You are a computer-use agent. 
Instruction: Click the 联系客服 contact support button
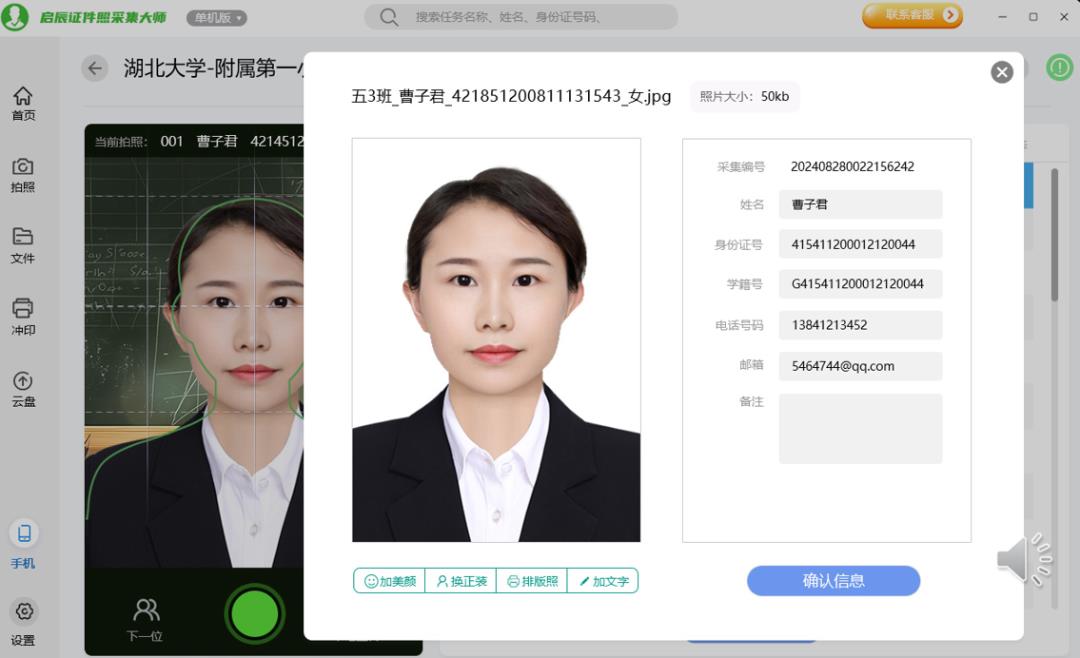(x=911, y=15)
